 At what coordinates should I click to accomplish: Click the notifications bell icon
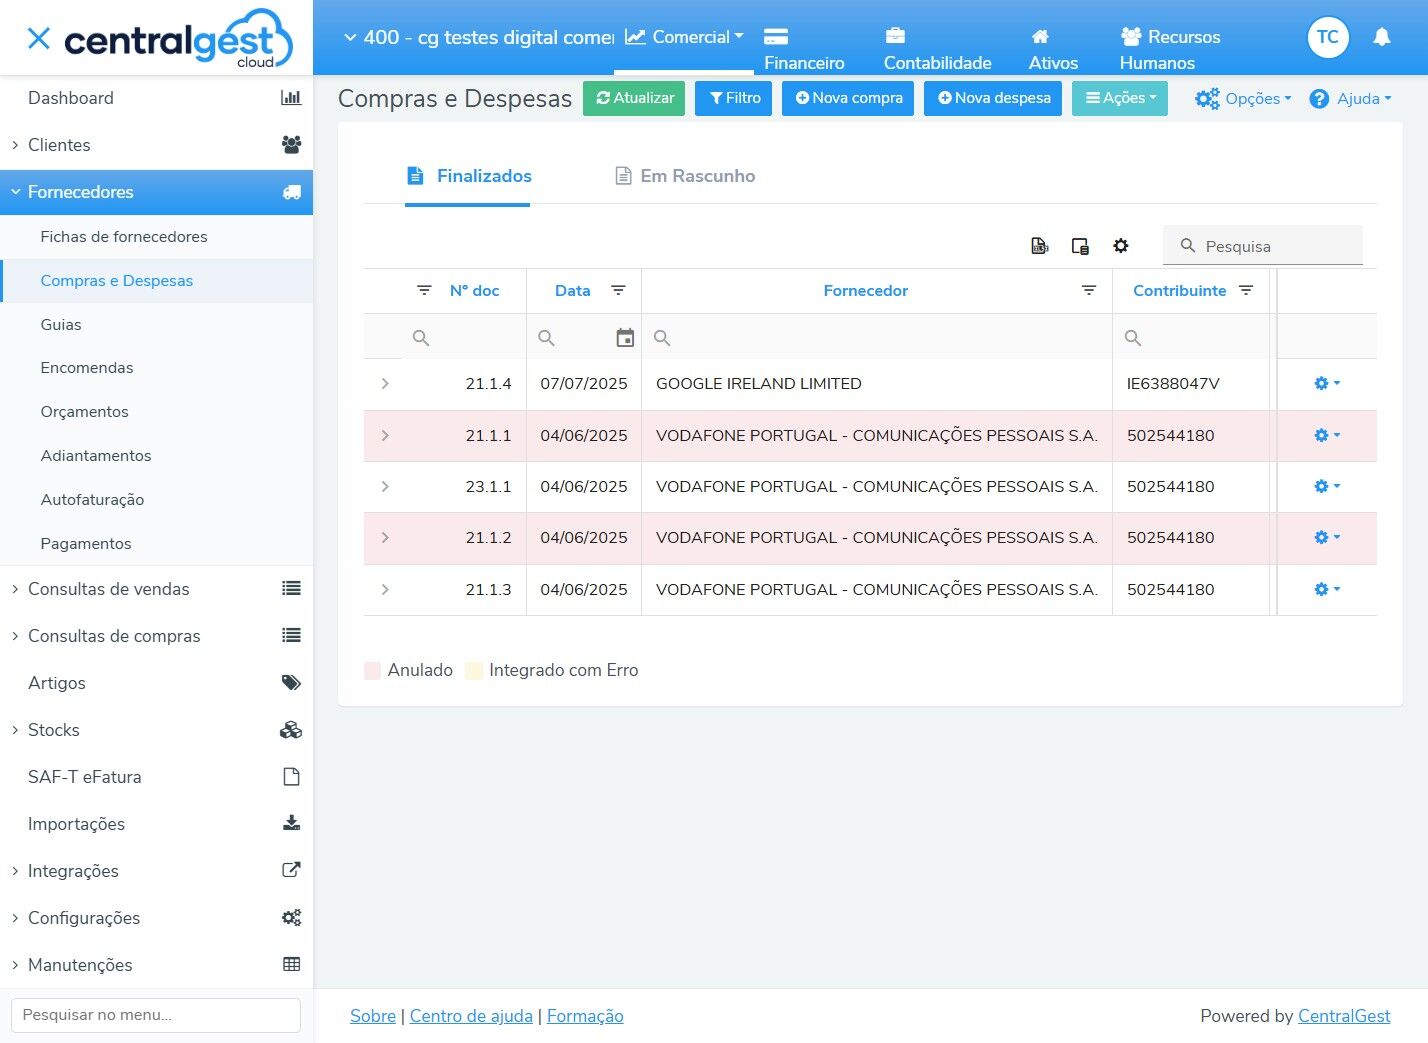click(1382, 37)
